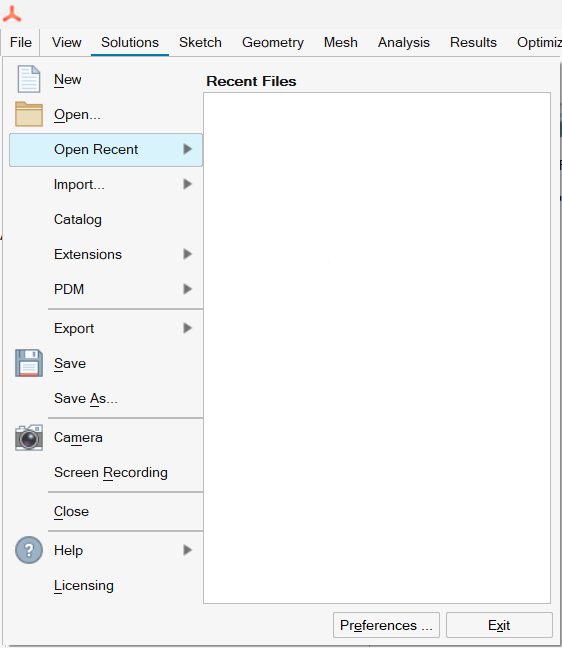Click the Save floppy disk icon
Viewport: 562px width, 648px height.
point(29,363)
